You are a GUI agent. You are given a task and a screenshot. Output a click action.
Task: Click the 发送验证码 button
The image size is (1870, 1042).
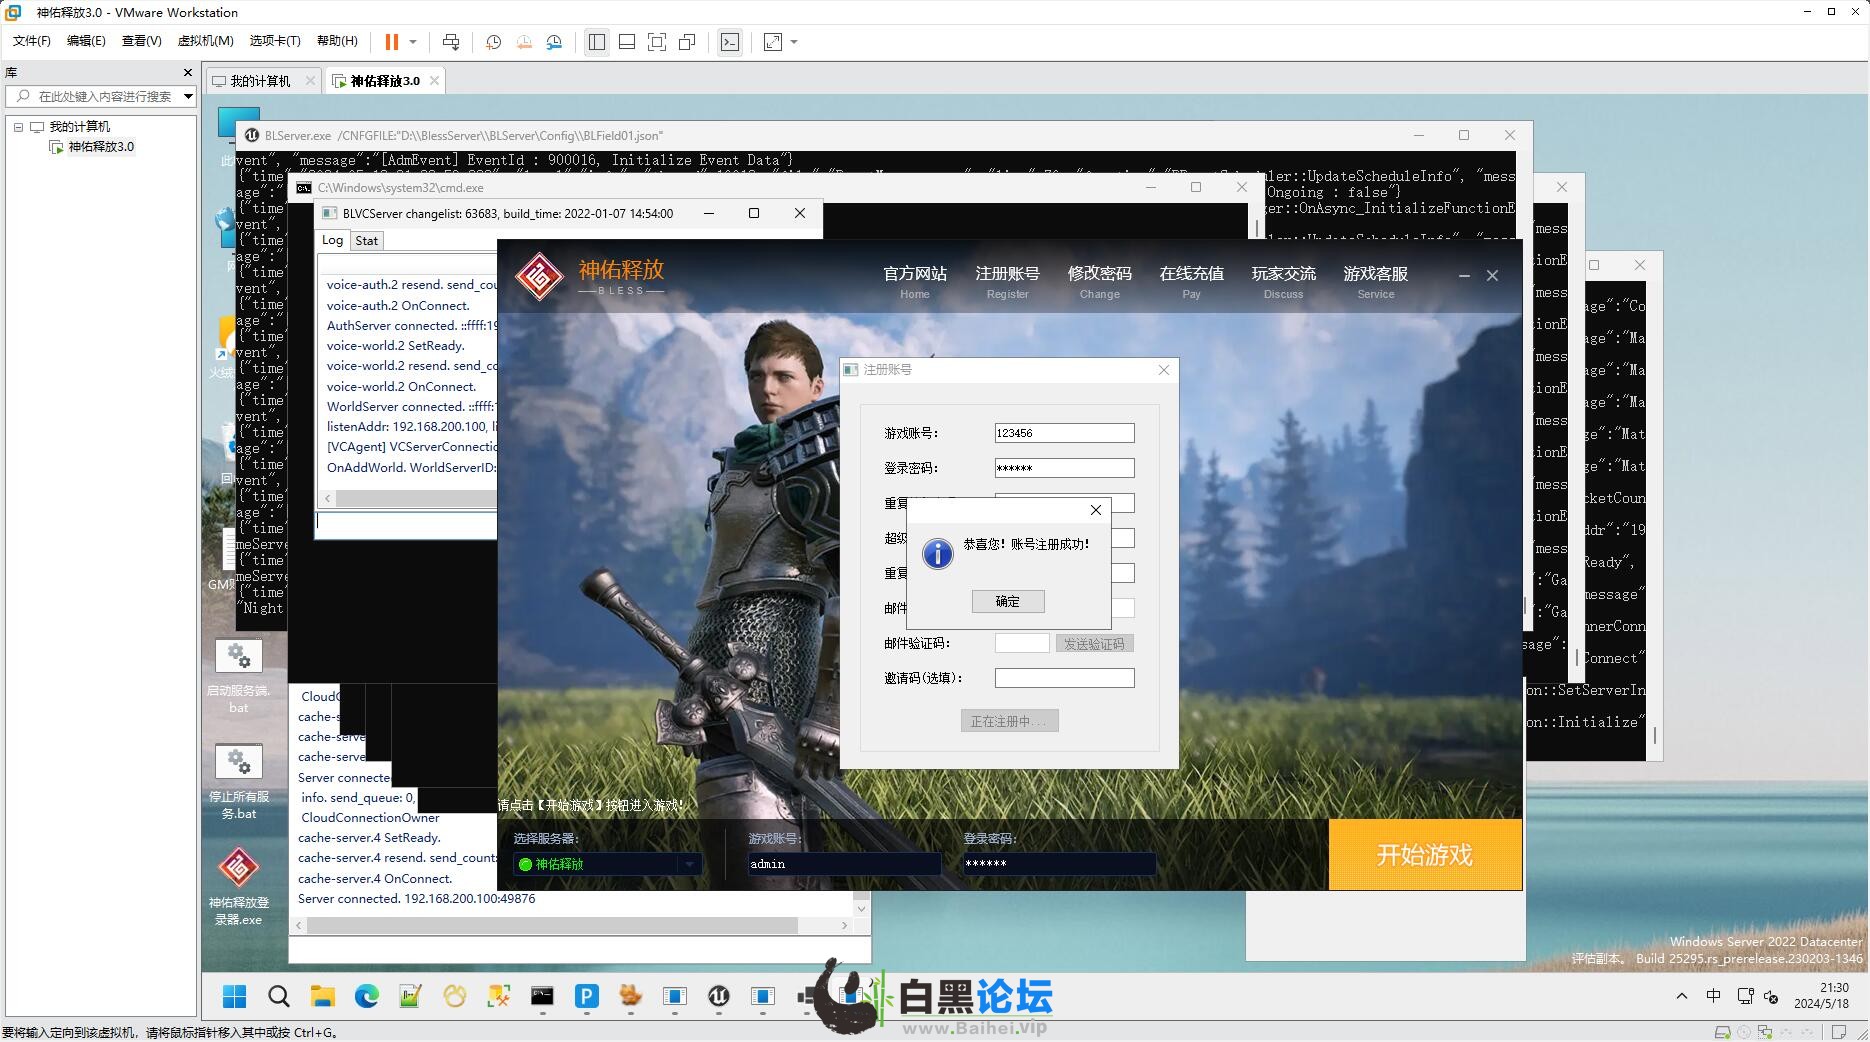point(1094,644)
